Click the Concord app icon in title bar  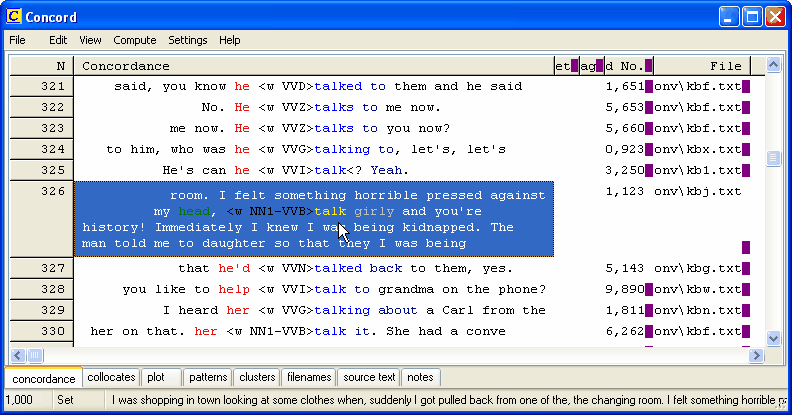coord(15,17)
